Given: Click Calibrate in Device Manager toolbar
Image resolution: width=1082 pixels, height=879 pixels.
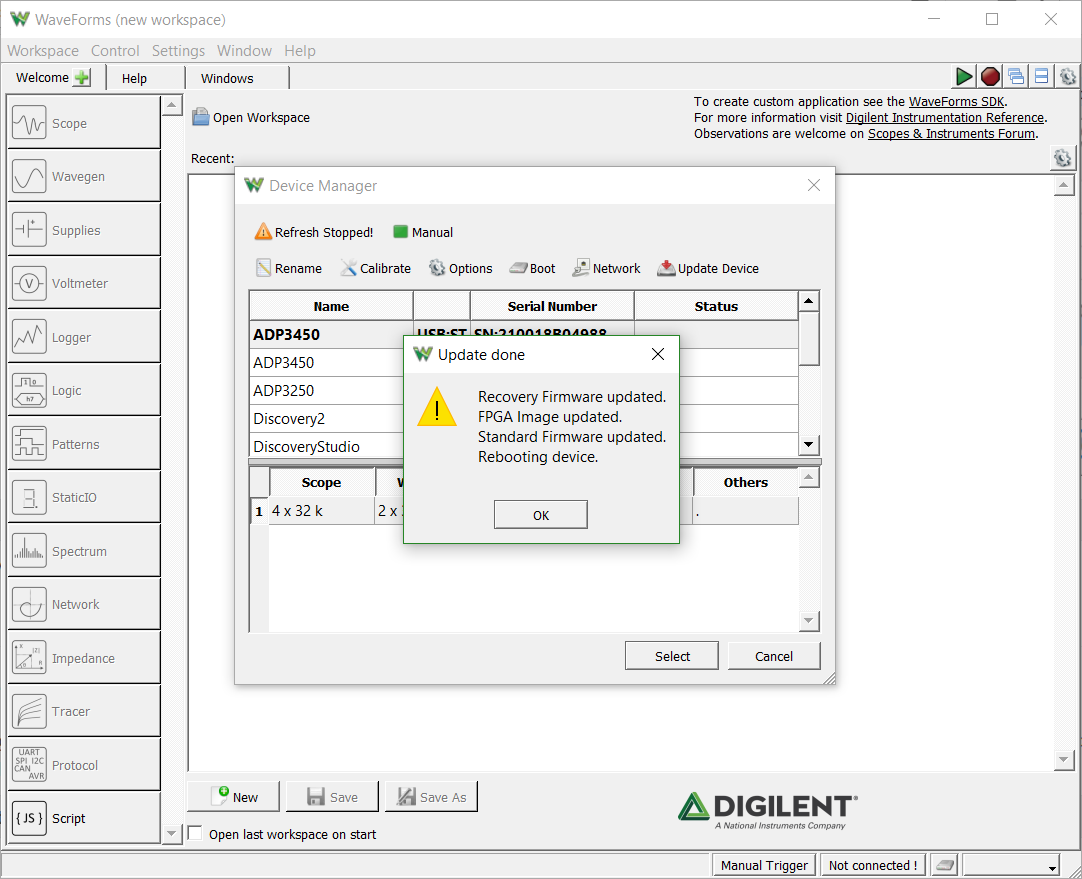Looking at the screenshot, I should [375, 268].
